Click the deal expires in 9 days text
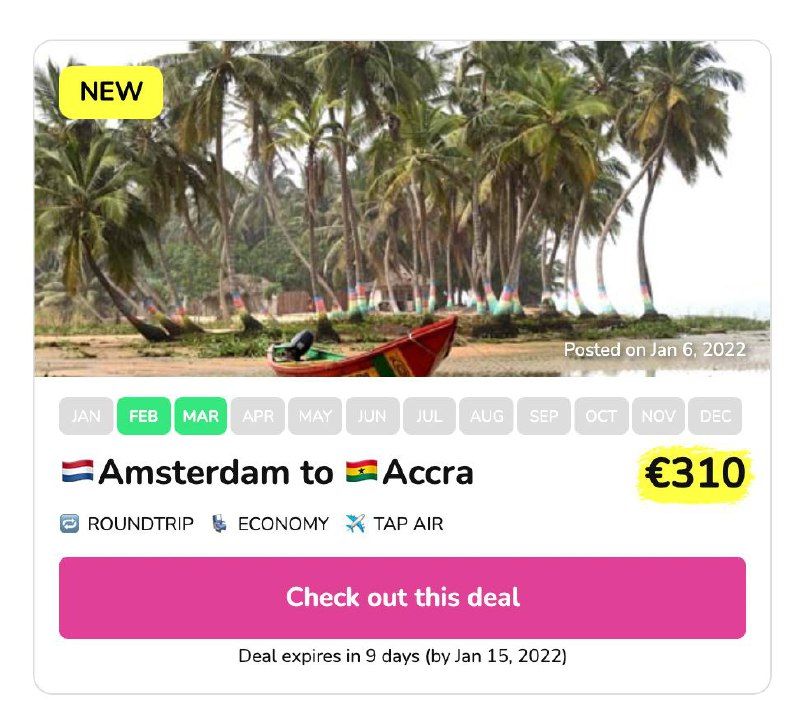Viewport: 800px width, 728px height. pyautogui.click(x=403, y=656)
